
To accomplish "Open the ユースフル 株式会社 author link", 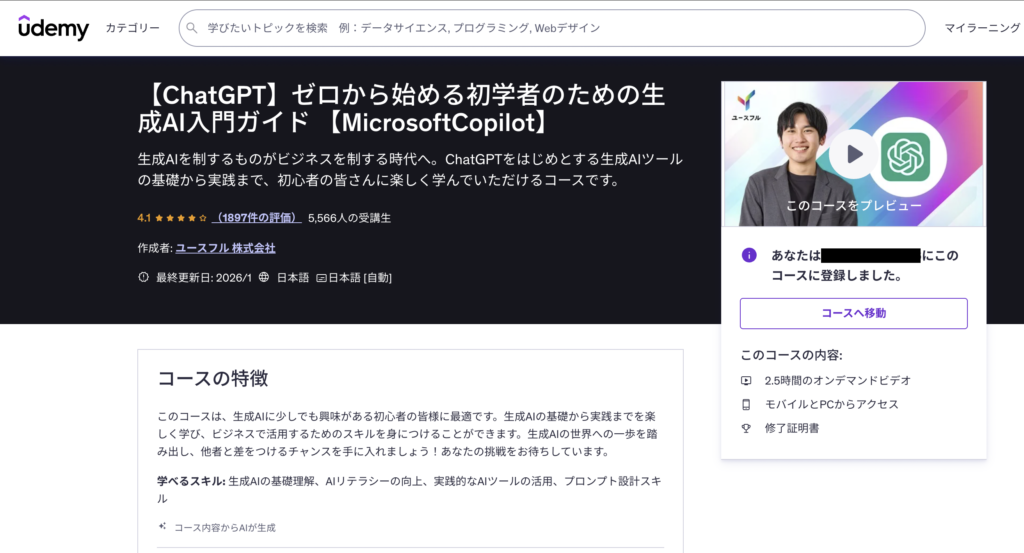I will [x=225, y=248].
